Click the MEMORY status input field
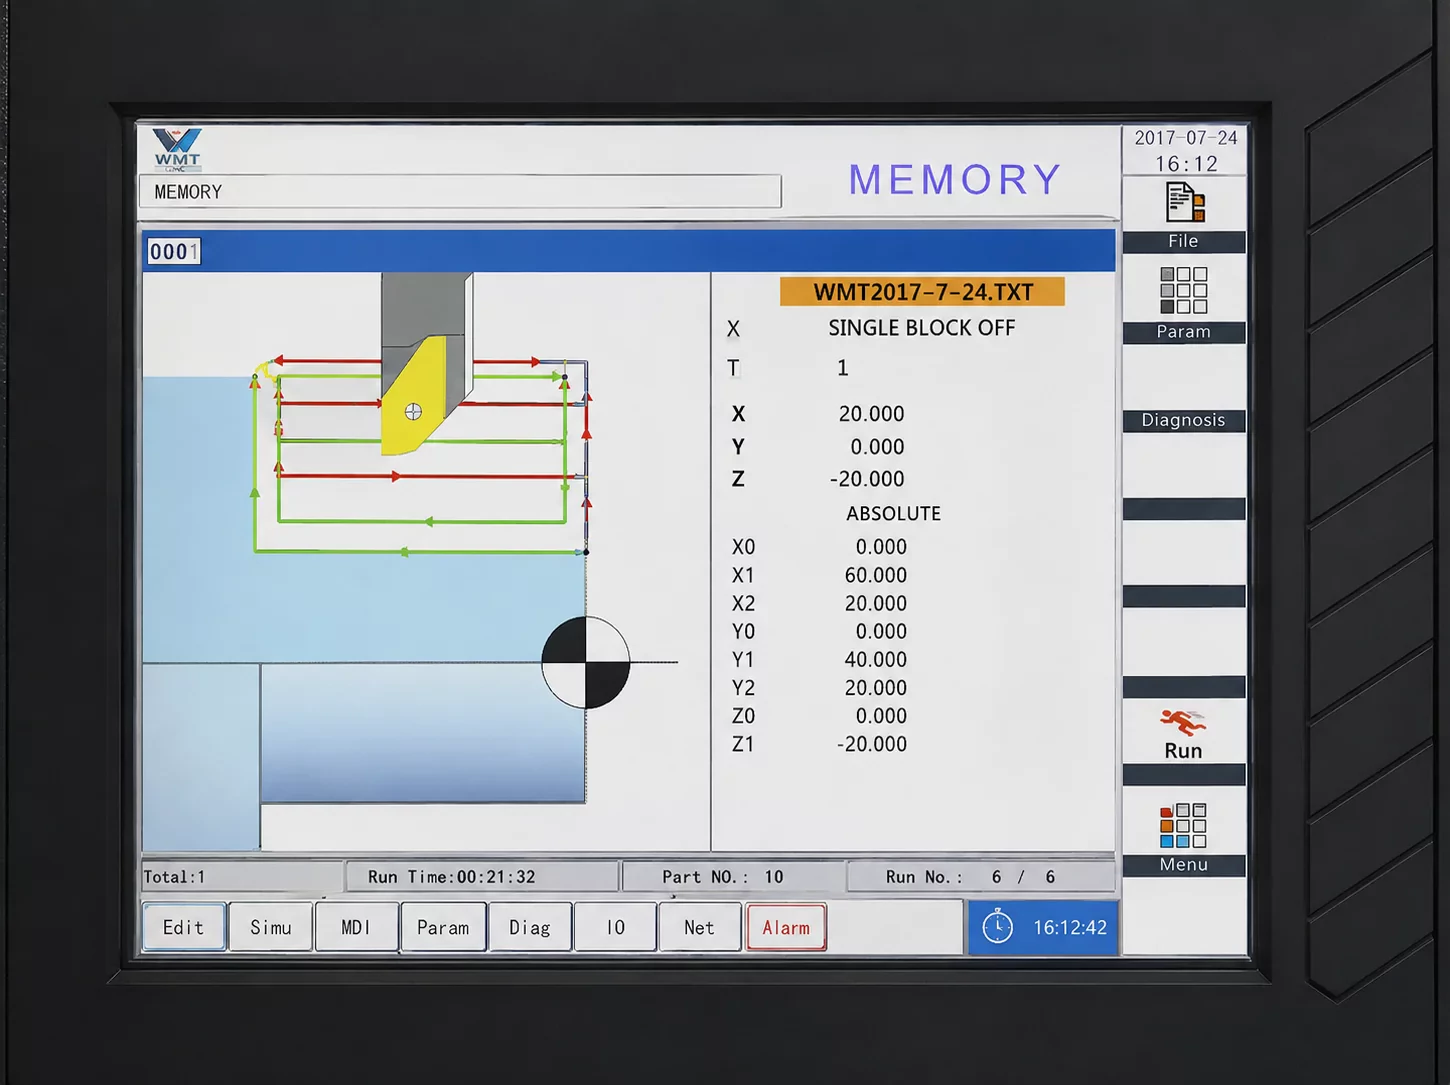Screen dimensions: 1450x1085 [460, 192]
